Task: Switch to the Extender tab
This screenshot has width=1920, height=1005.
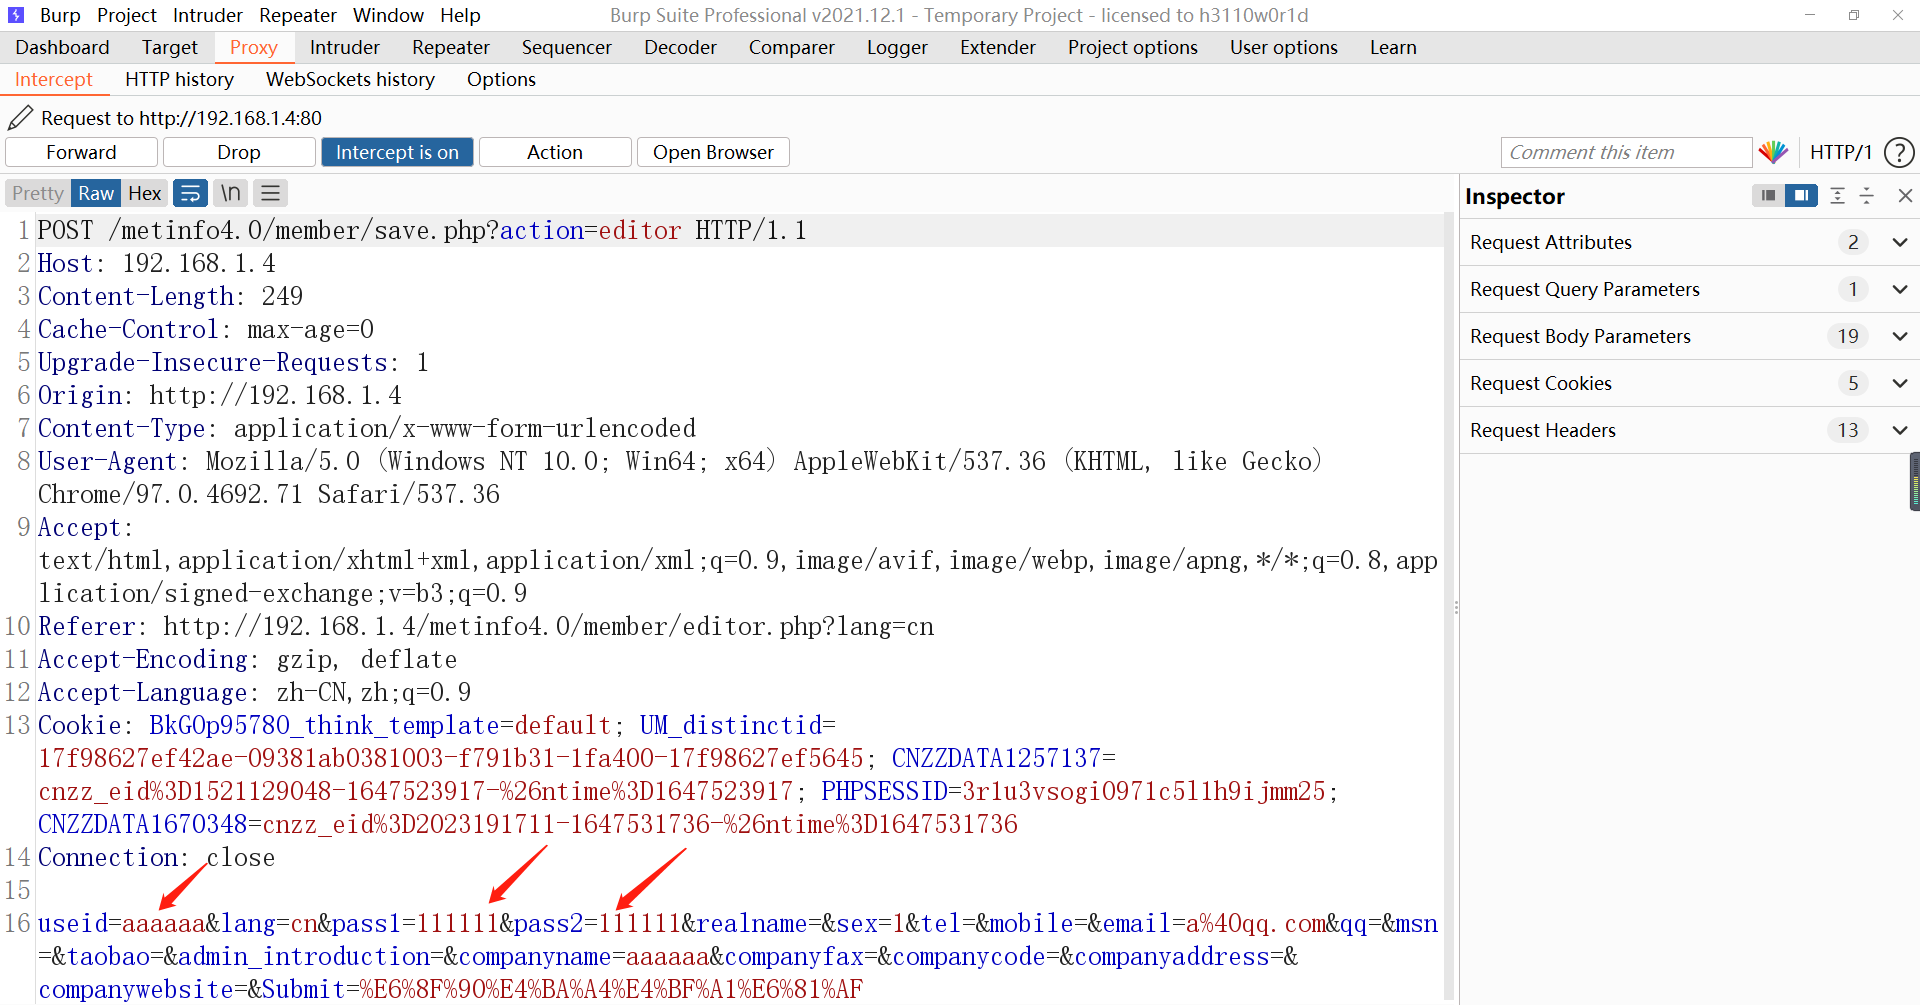Action: point(998,47)
